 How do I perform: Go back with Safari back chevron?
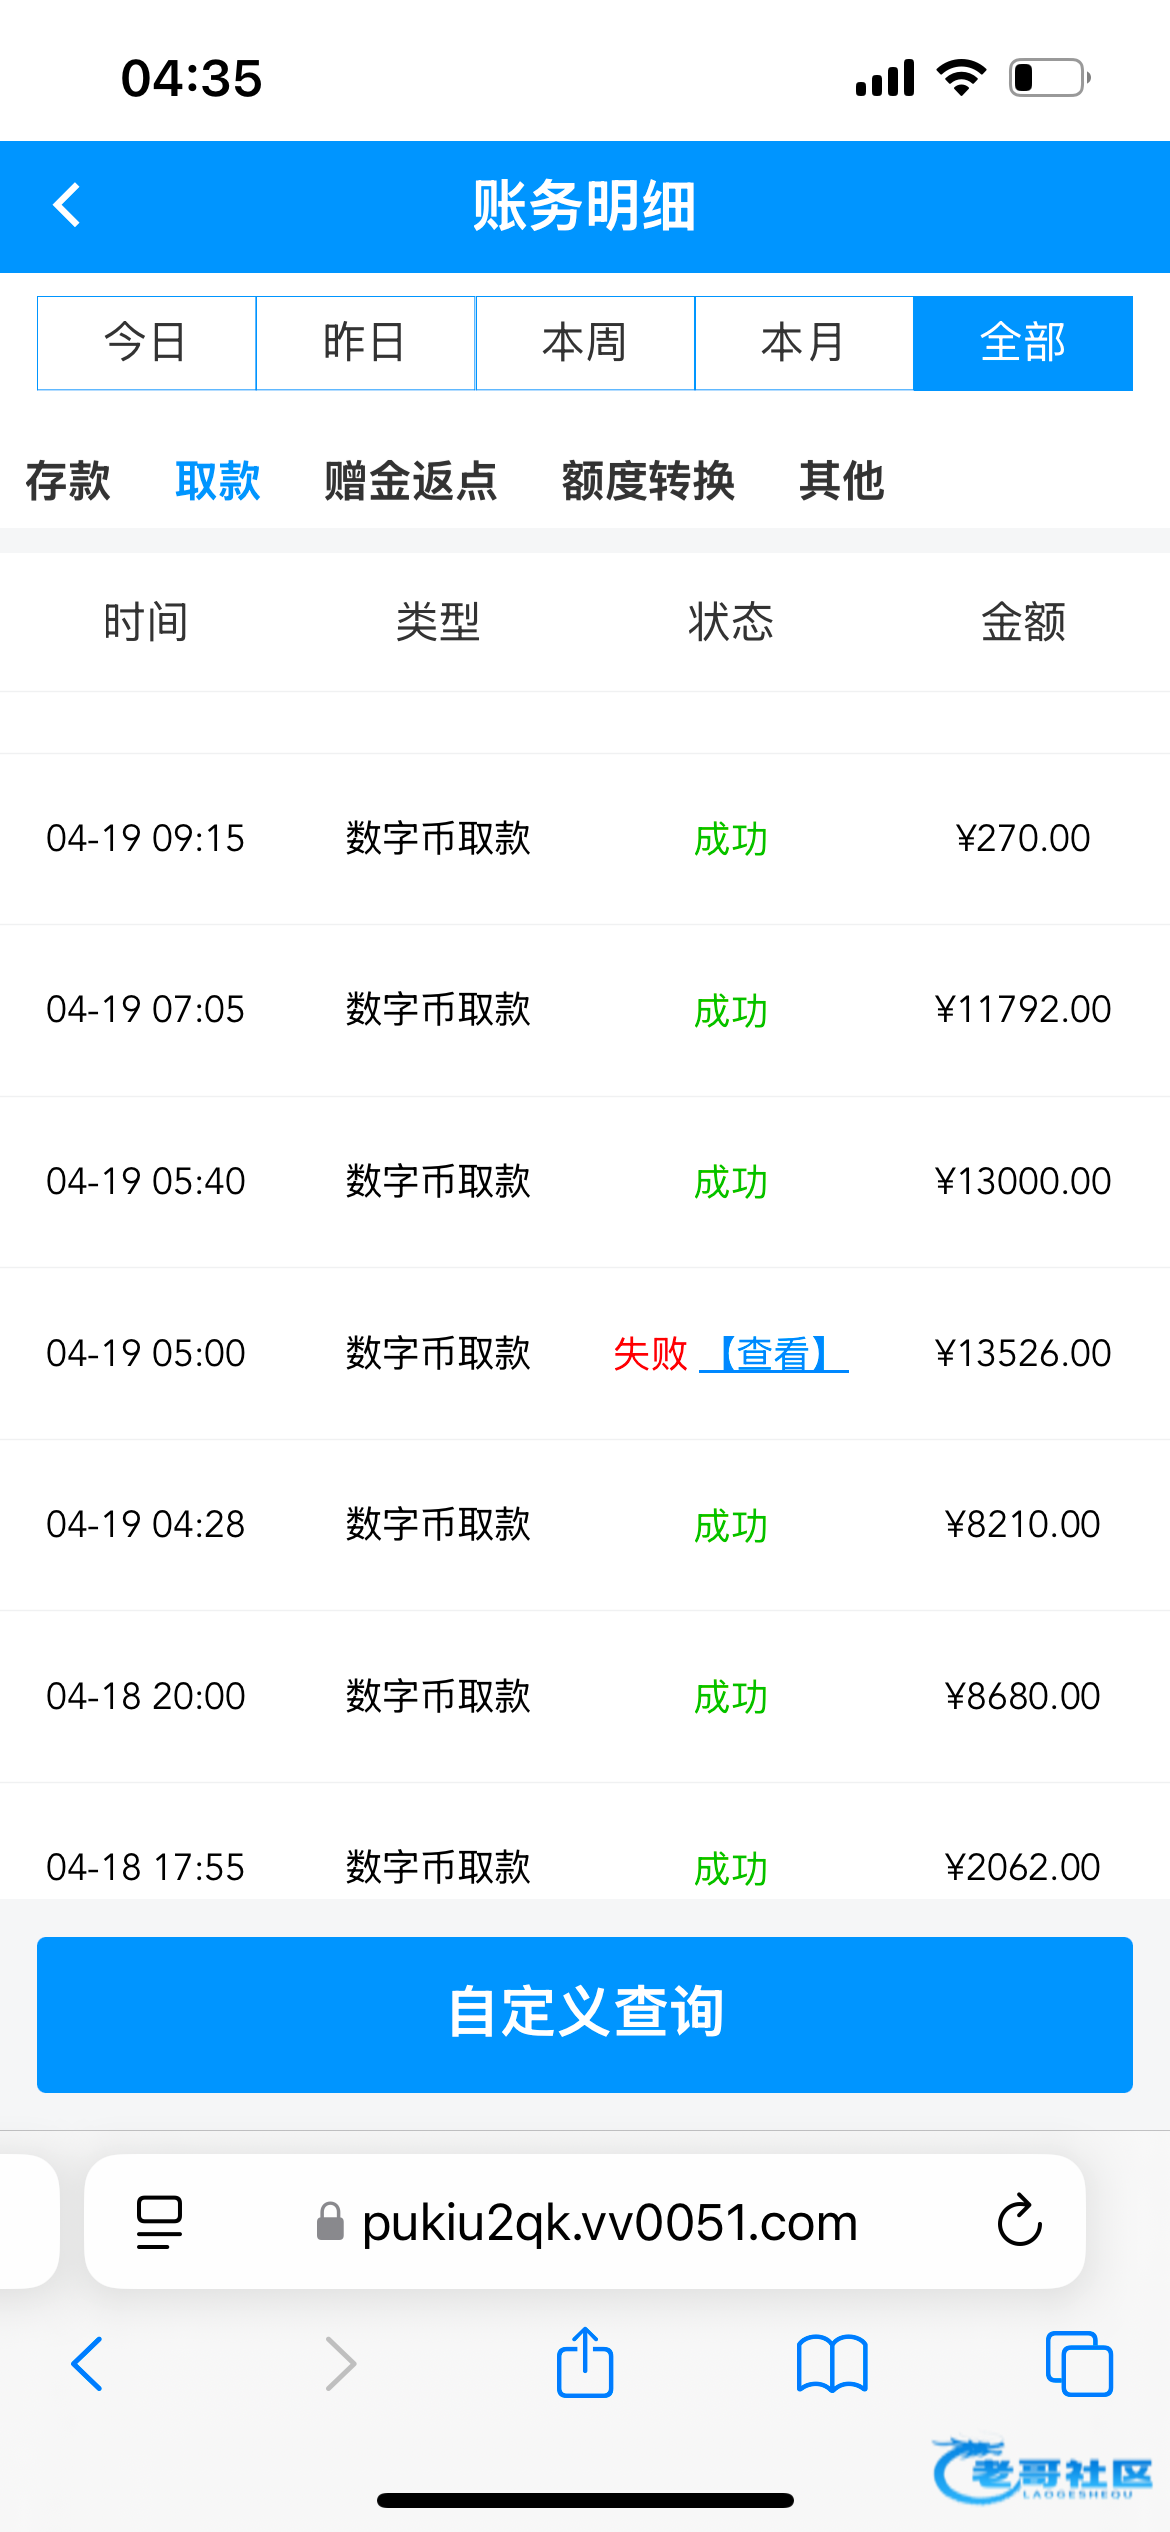coord(88,2364)
